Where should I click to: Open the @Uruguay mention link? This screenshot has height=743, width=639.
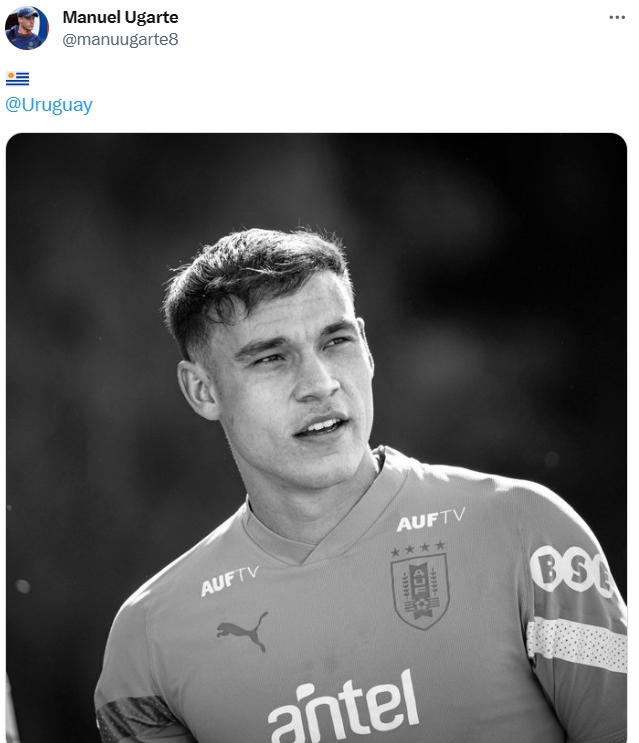pyautogui.click(x=49, y=105)
